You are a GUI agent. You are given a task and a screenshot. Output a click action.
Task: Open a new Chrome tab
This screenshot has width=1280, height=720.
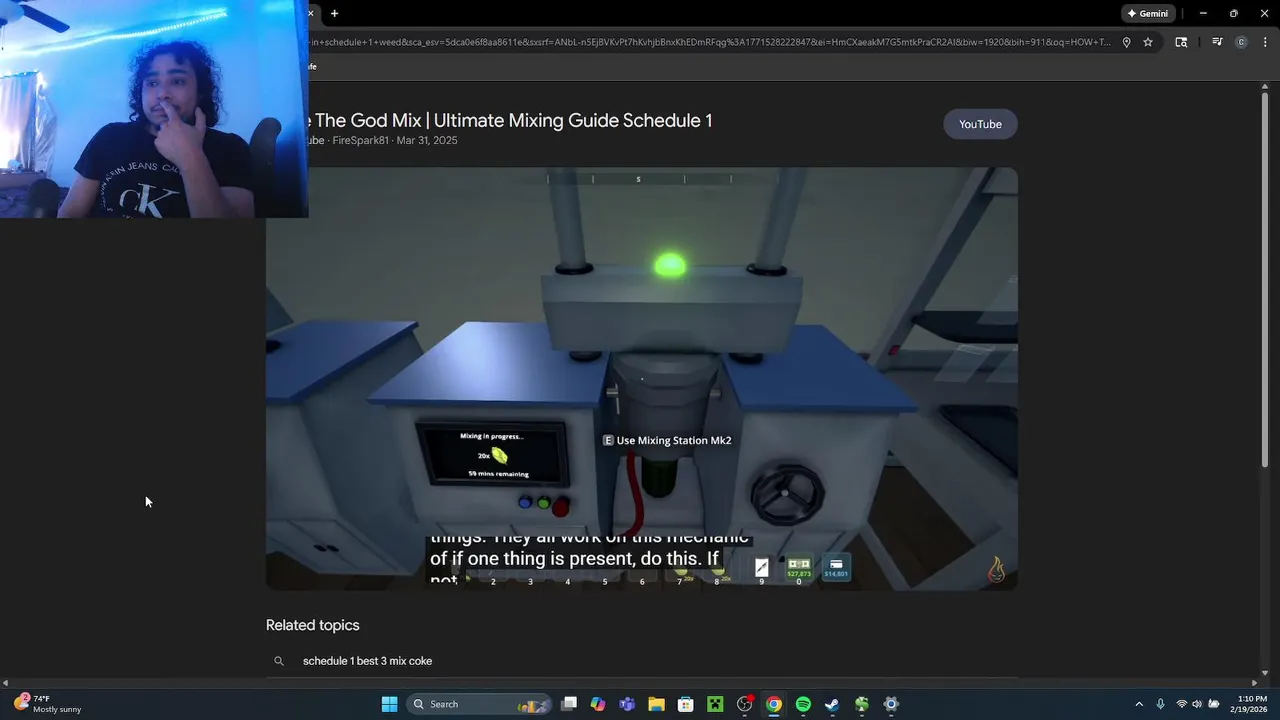pos(334,13)
